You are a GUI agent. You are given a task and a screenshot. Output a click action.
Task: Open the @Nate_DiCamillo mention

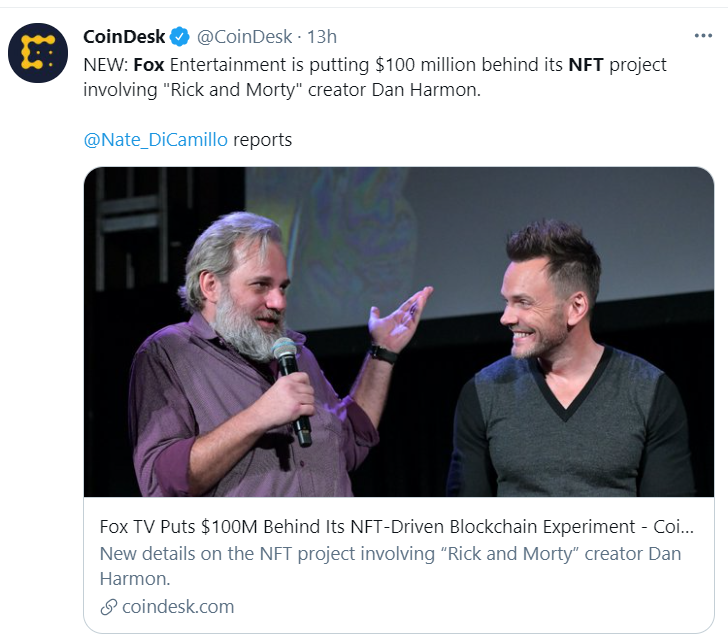[x=156, y=140]
